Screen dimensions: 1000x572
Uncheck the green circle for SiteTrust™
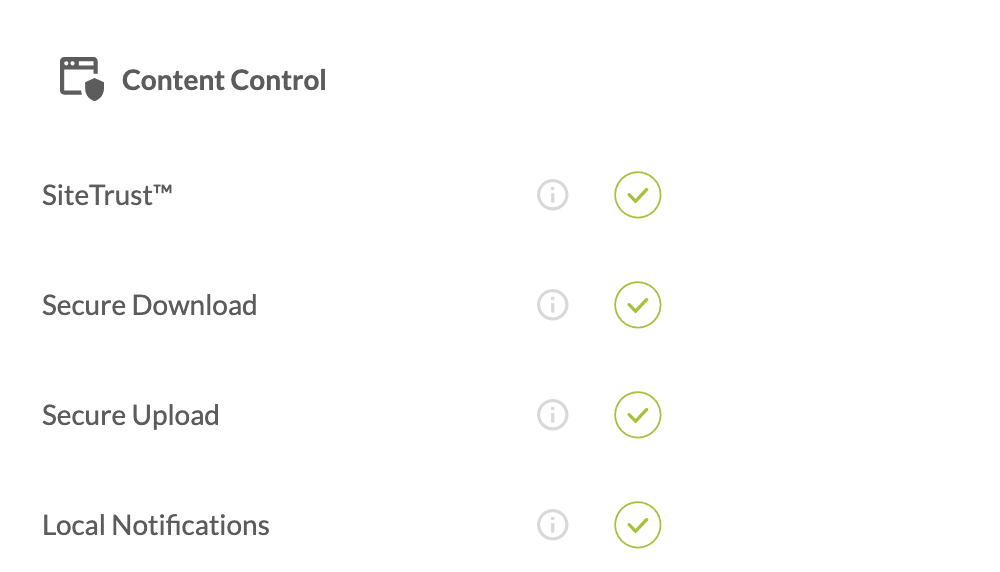[x=638, y=195]
